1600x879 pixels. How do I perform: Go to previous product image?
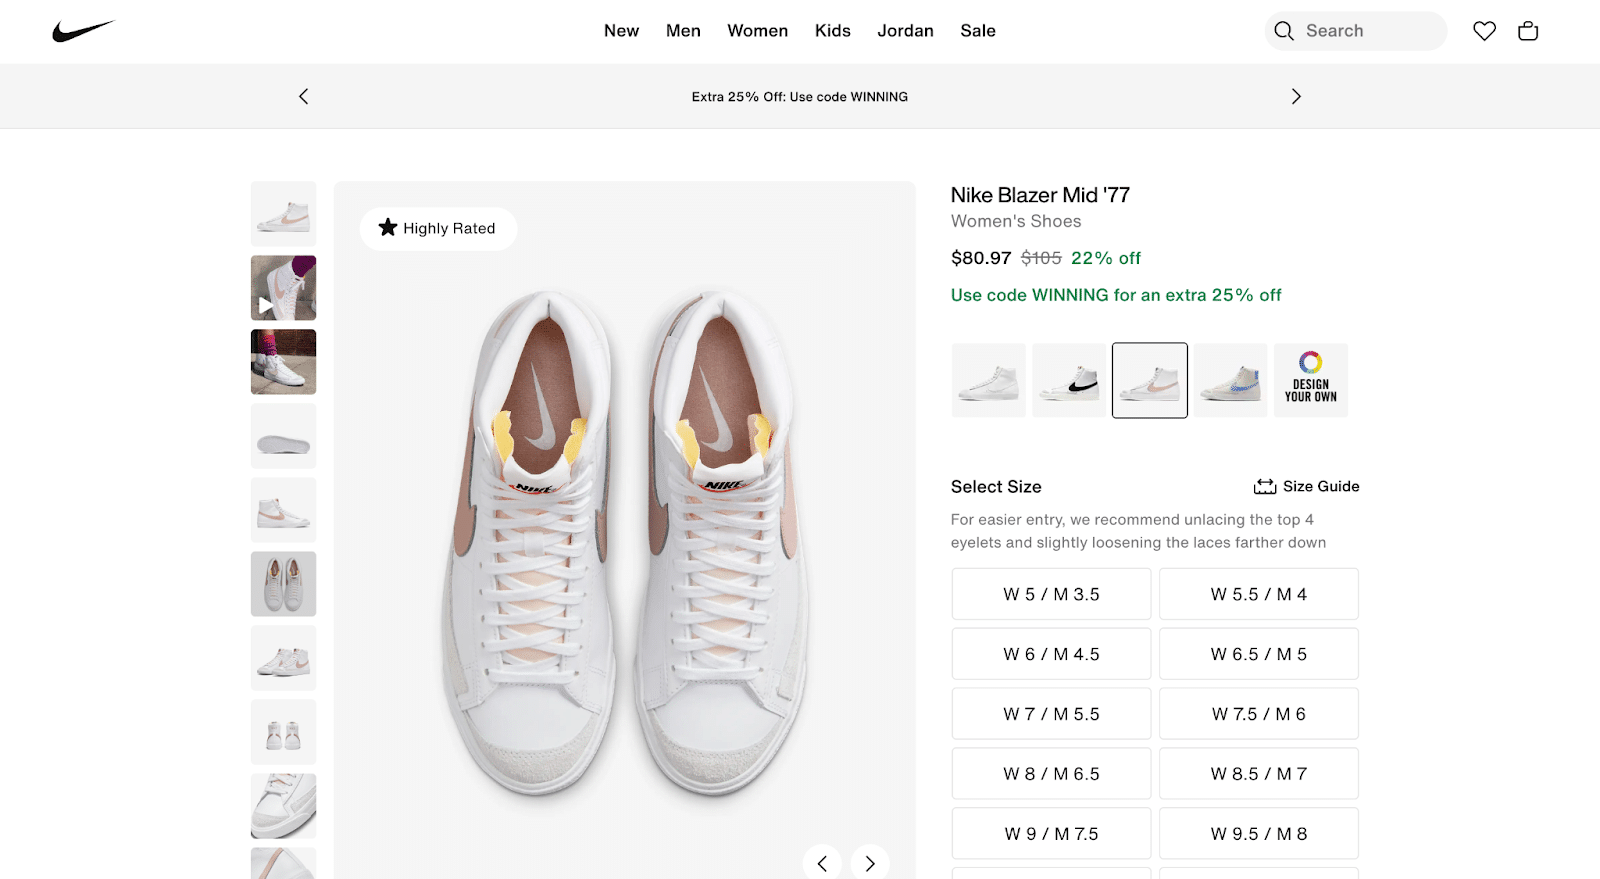click(822, 863)
